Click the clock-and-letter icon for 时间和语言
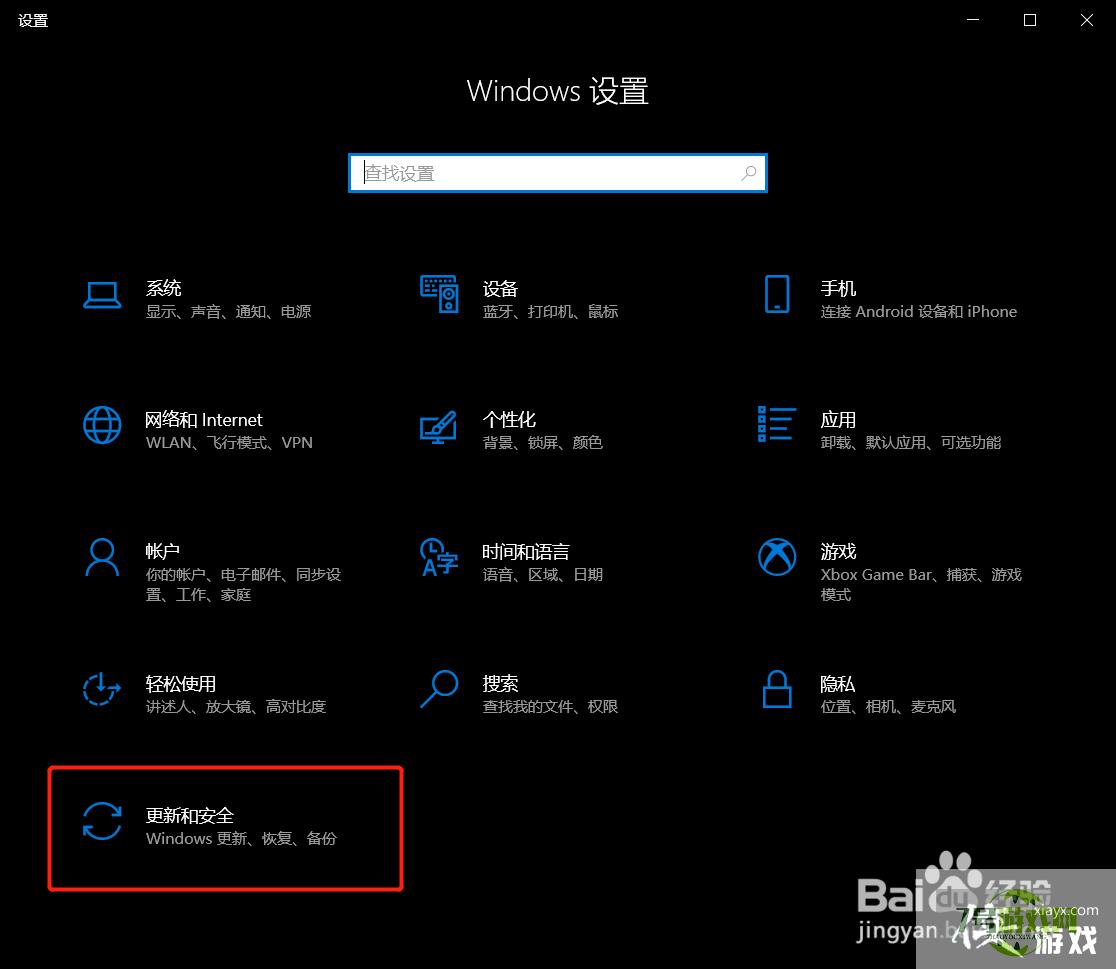Screen dimensions: 1116x969 pyautogui.click(x=438, y=557)
